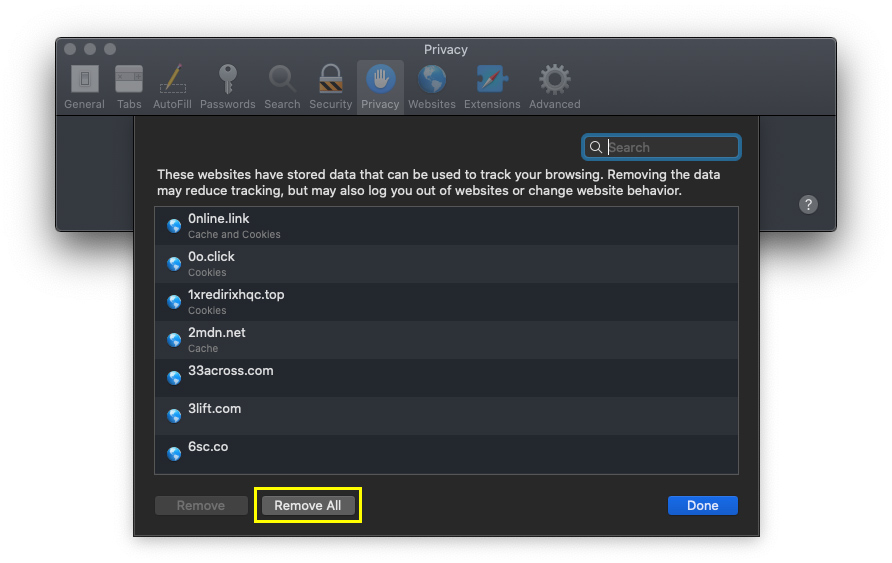Click the help question mark button

pos(808,204)
